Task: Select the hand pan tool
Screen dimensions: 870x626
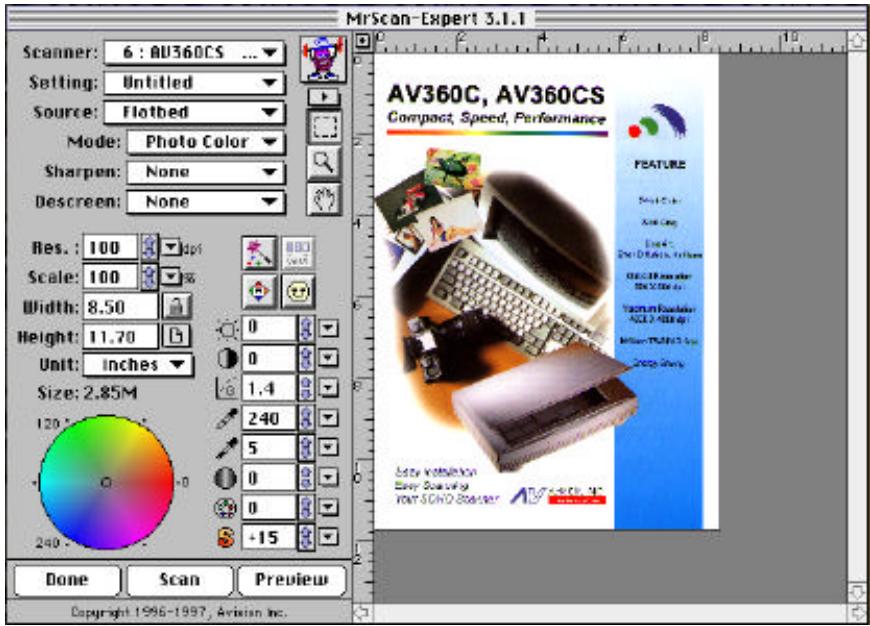Action: point(325,199)
